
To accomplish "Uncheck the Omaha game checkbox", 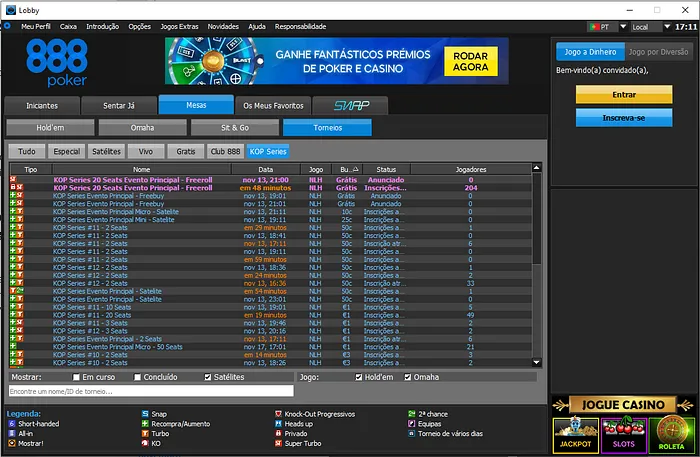I will point(408,378).
